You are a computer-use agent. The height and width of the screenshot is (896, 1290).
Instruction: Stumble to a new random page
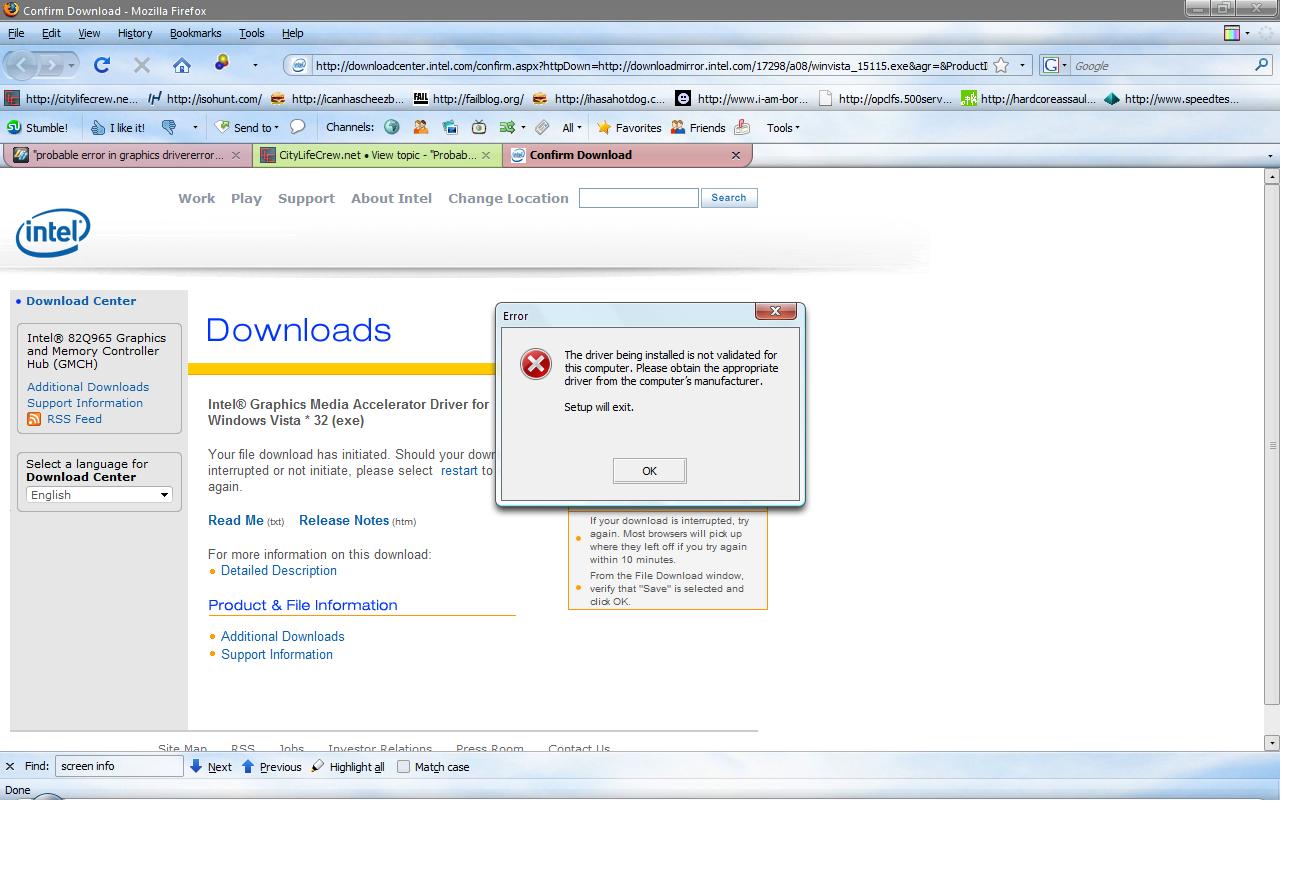coord(38,128)
